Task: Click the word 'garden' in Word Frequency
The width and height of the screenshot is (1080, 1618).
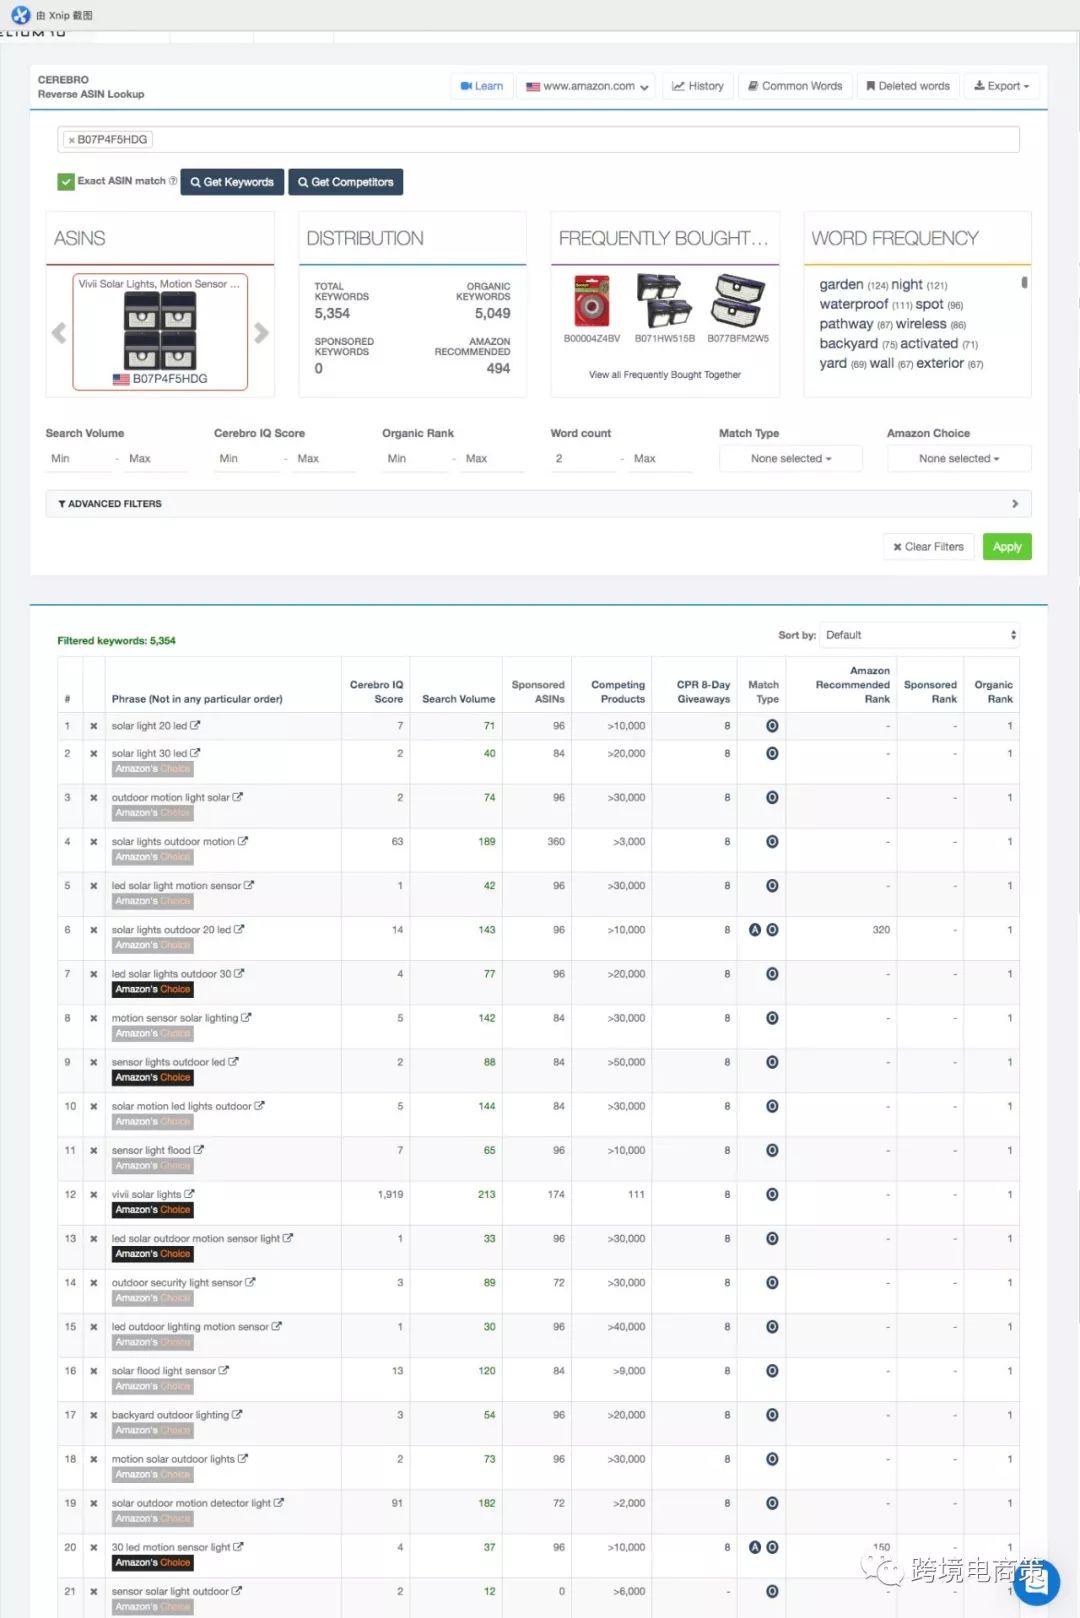Action: (x=841, y=285)
